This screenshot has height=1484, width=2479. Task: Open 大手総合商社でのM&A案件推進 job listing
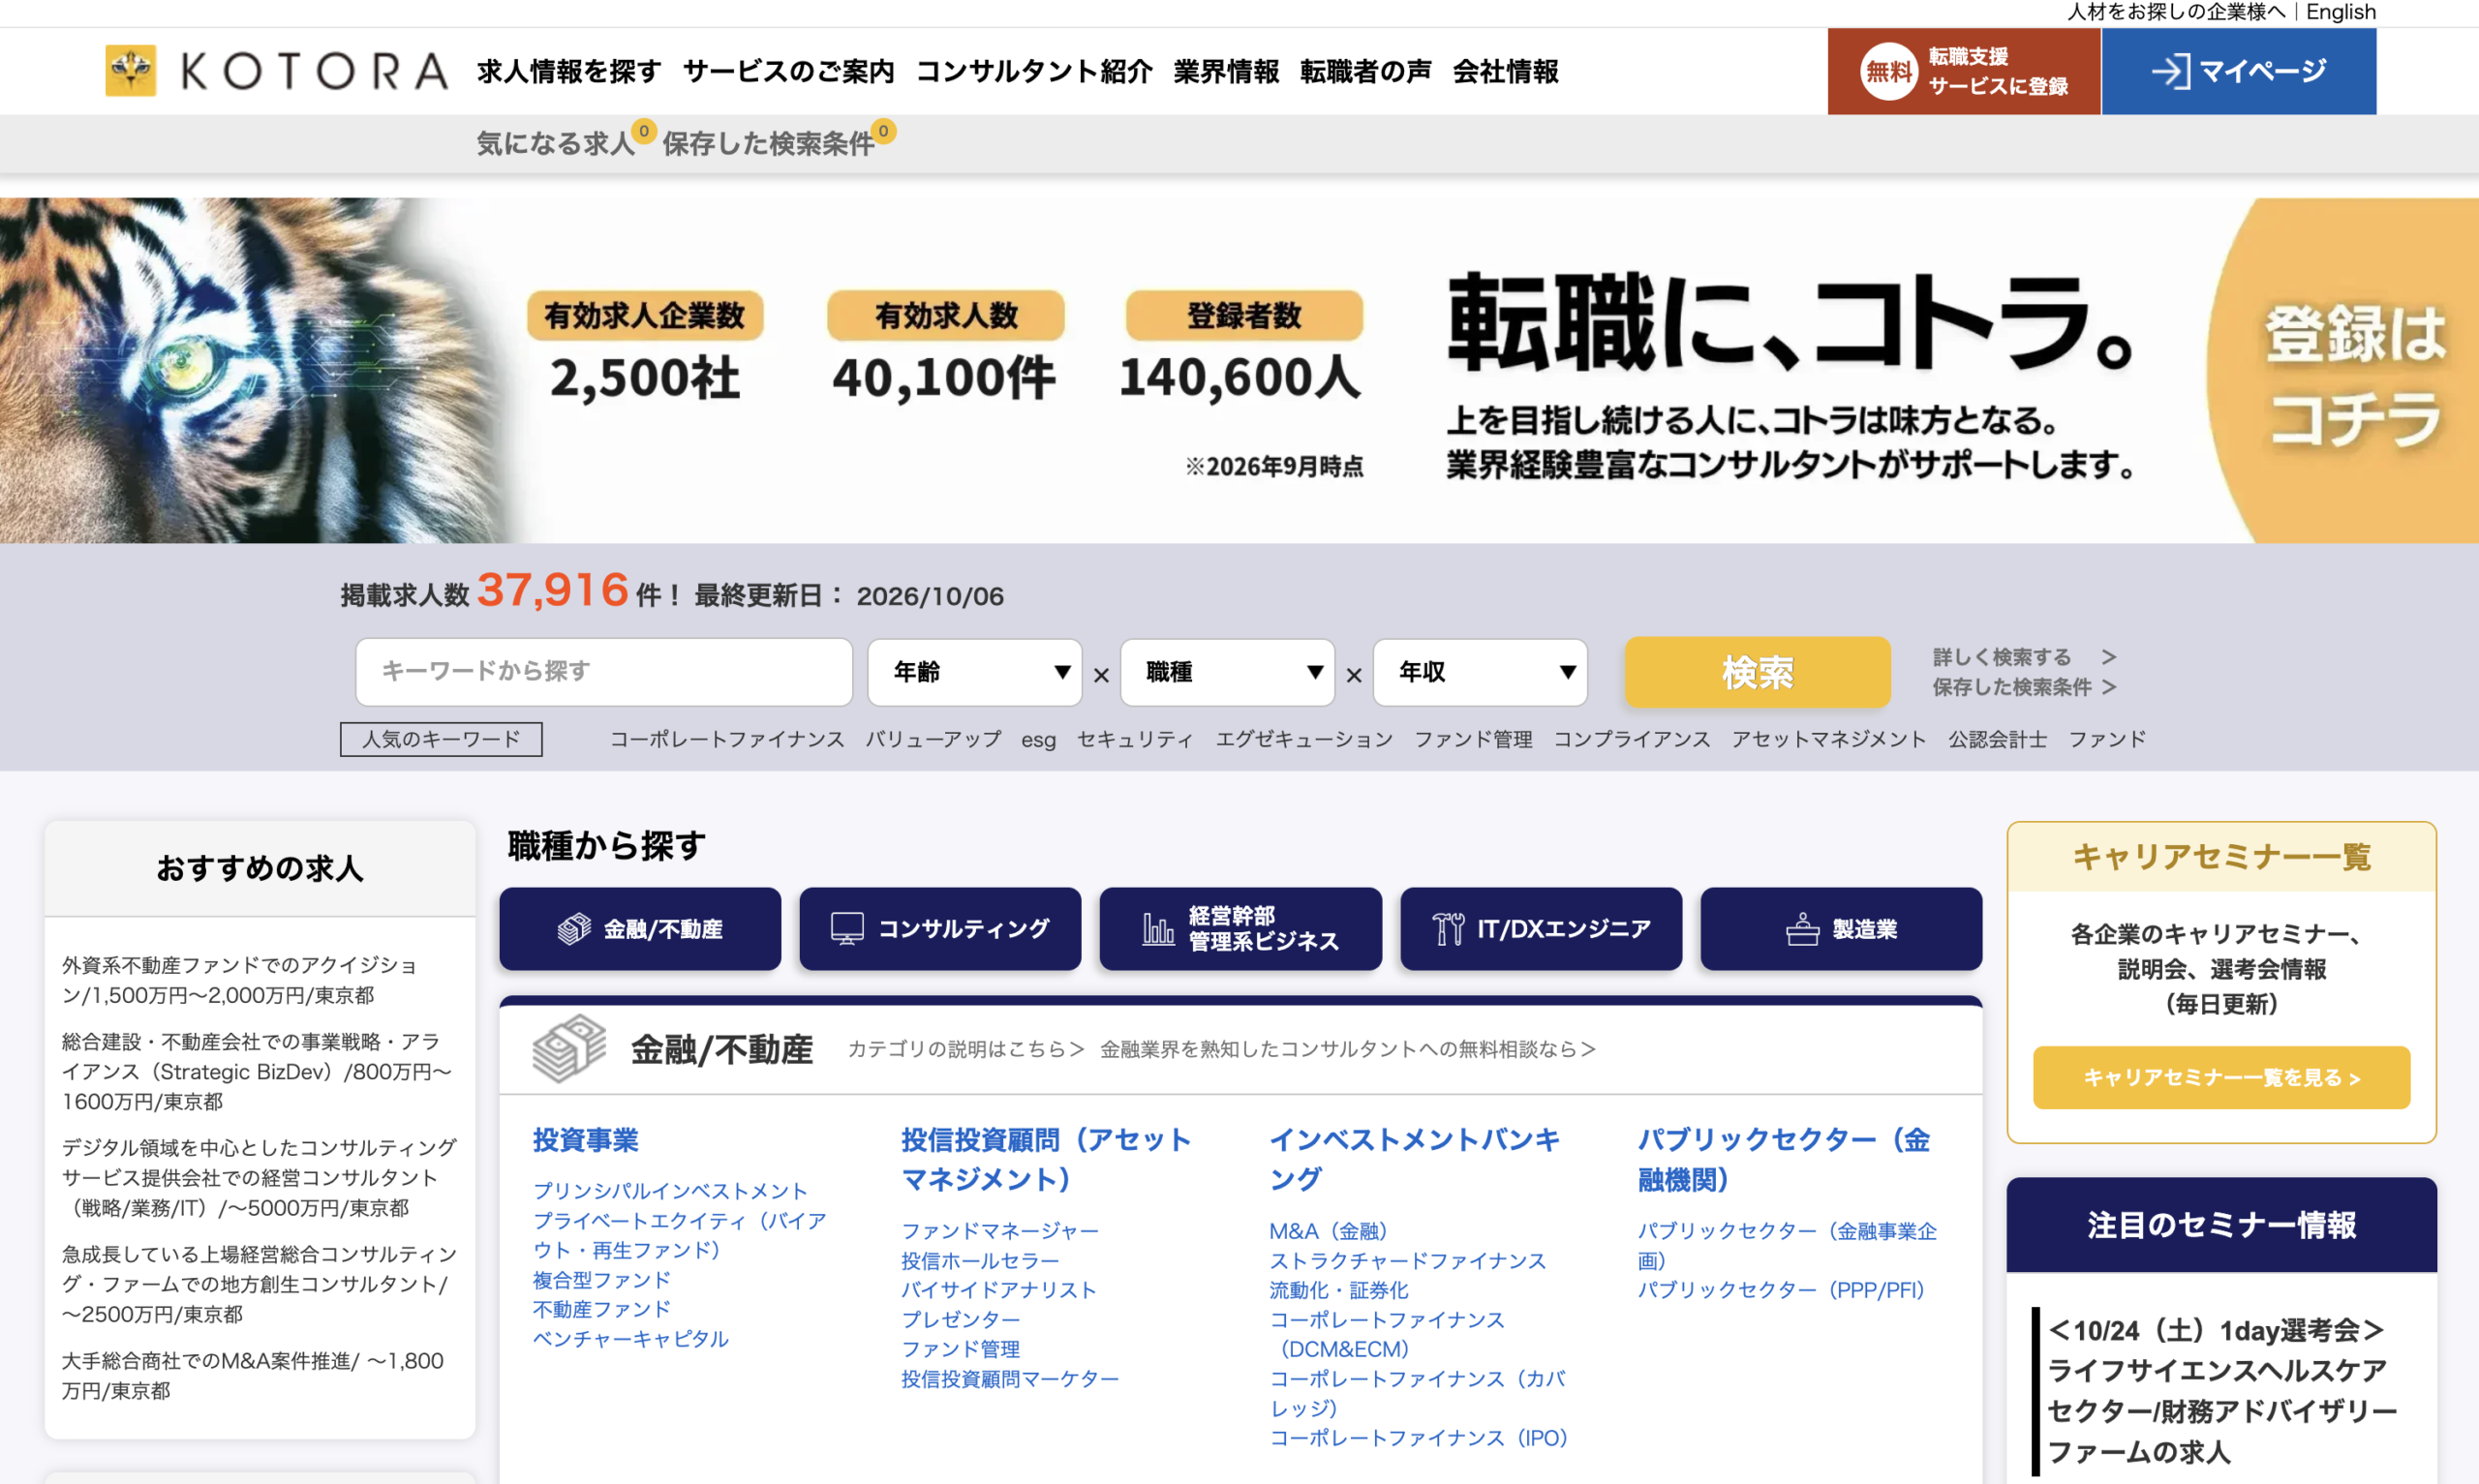(x=253, y=1375)
